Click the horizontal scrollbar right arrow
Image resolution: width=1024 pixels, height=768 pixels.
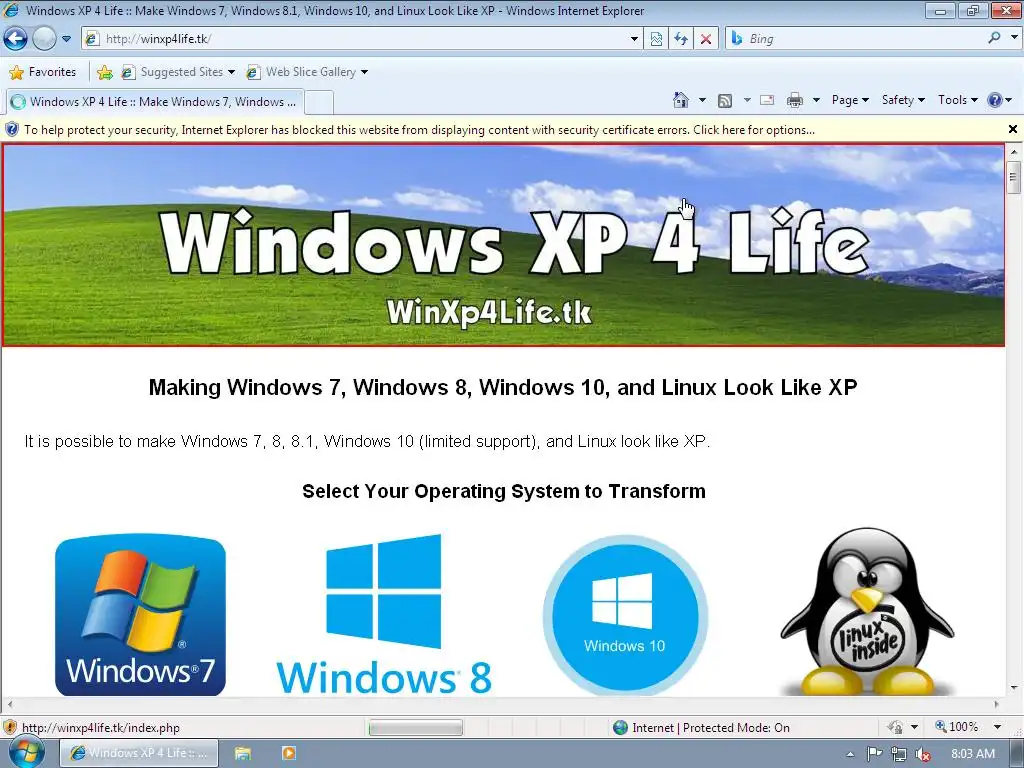coord(997,705)
